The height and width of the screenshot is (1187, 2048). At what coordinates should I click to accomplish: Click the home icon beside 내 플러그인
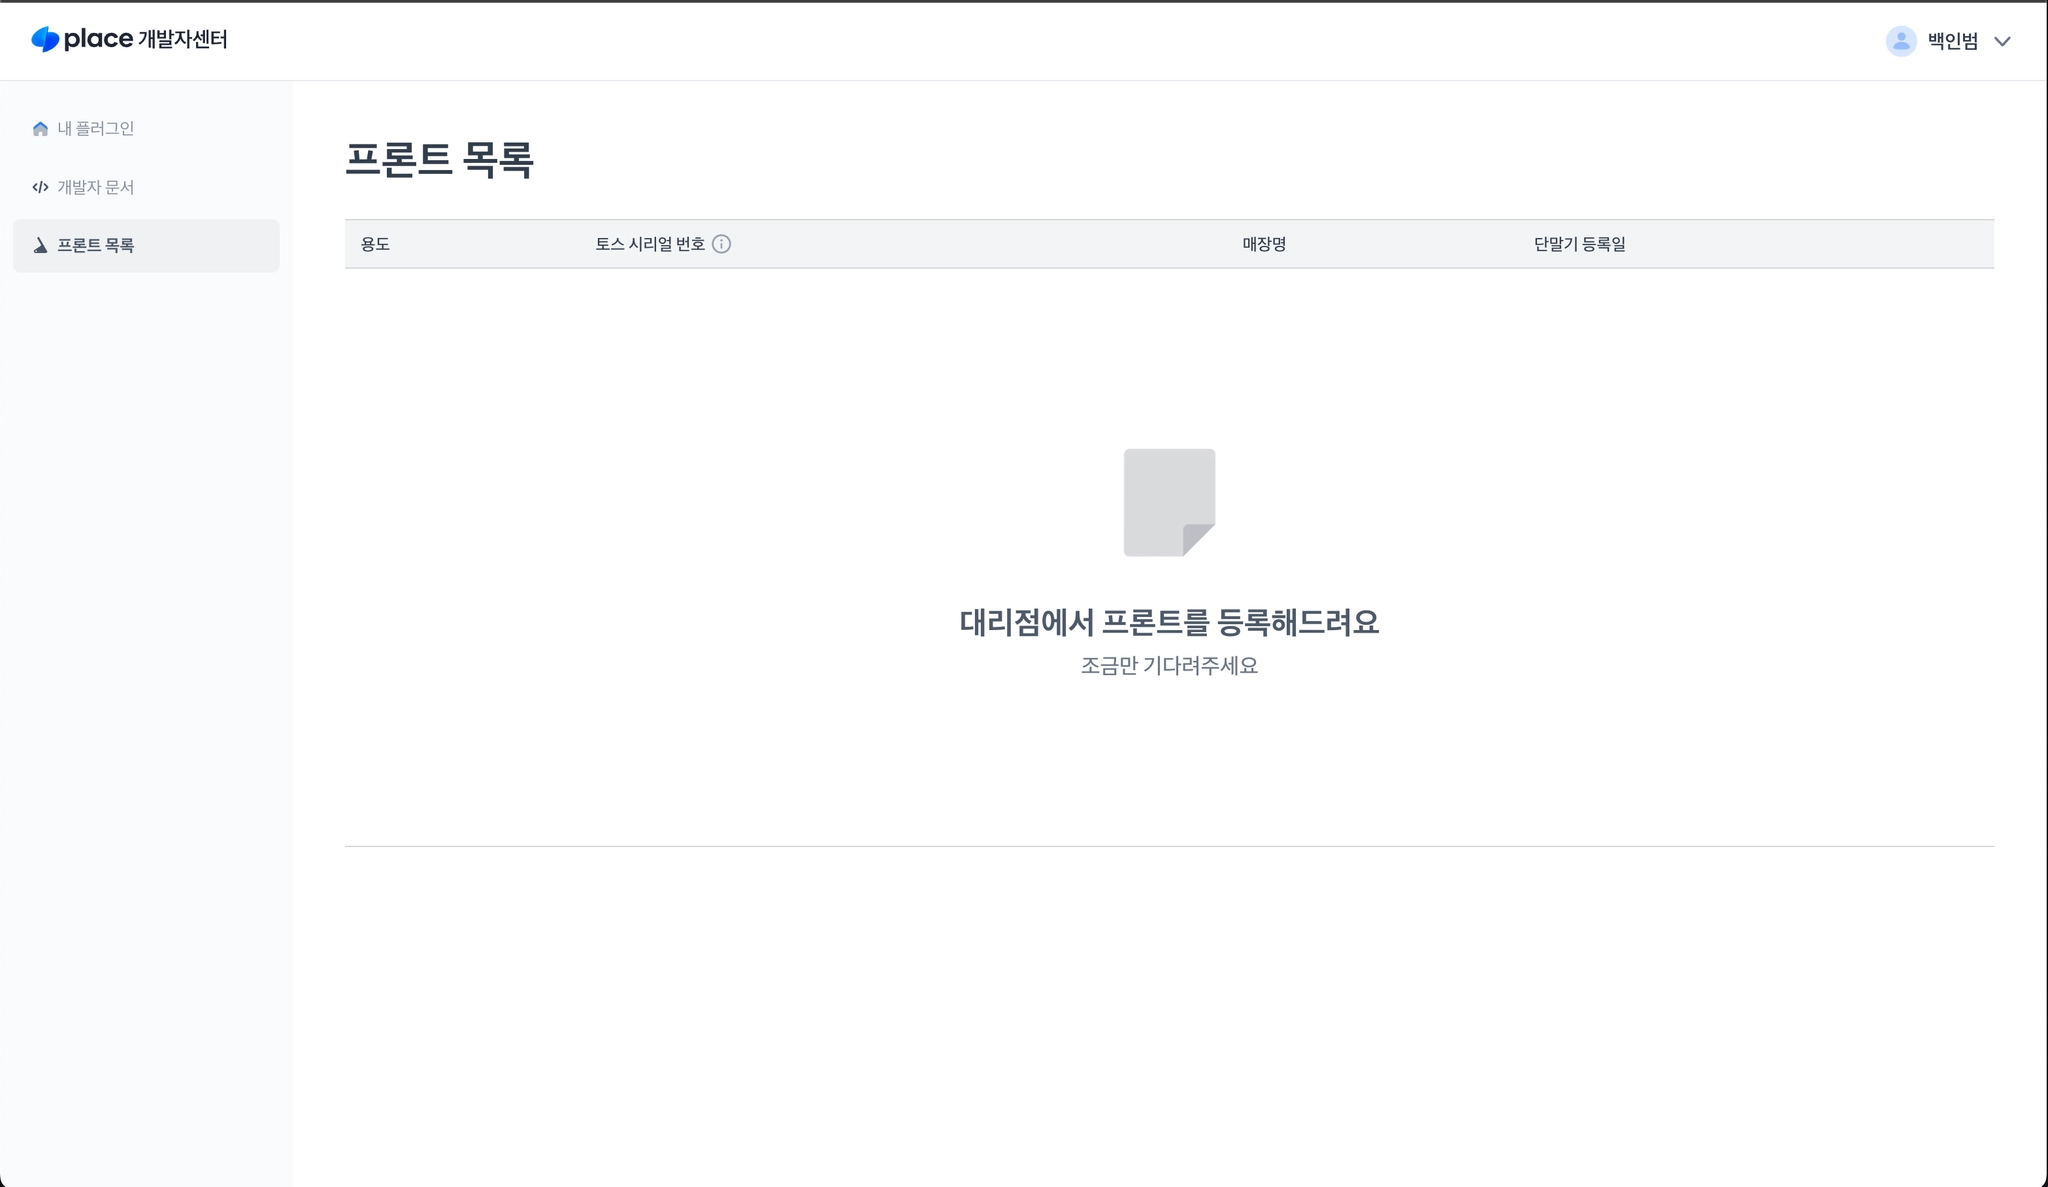pyautogui.click(x=40, y=129)
